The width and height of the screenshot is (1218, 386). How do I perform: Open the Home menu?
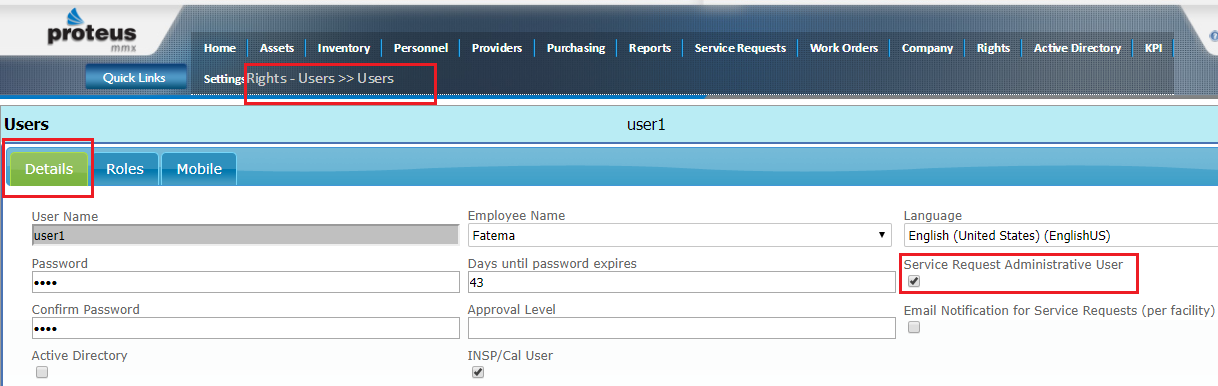tap(220, 48)
